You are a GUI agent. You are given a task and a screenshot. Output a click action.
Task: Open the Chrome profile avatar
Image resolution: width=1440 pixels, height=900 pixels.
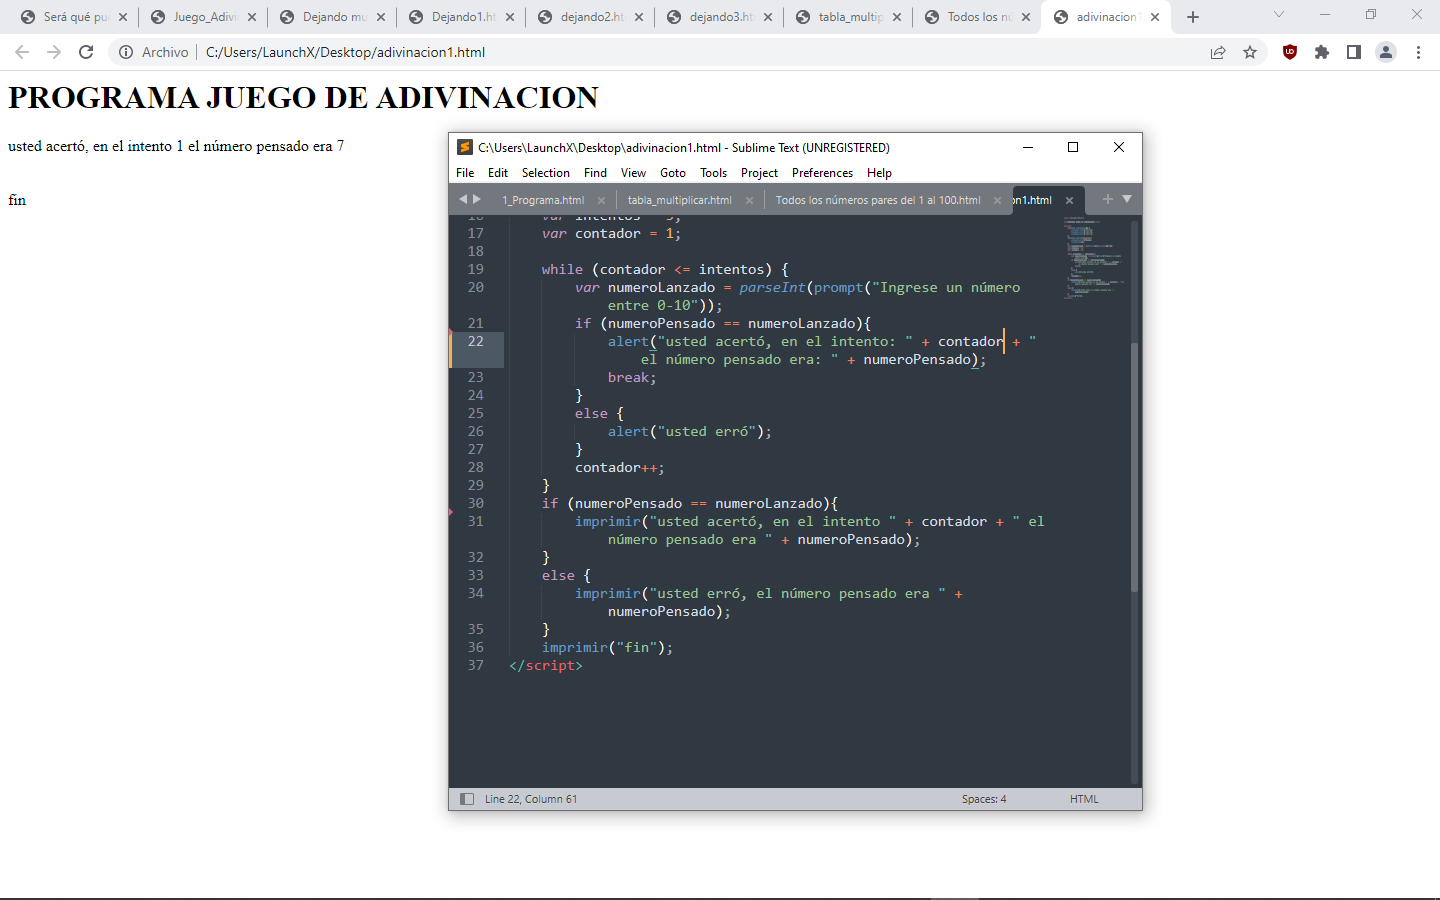[x=1386, y=52]
